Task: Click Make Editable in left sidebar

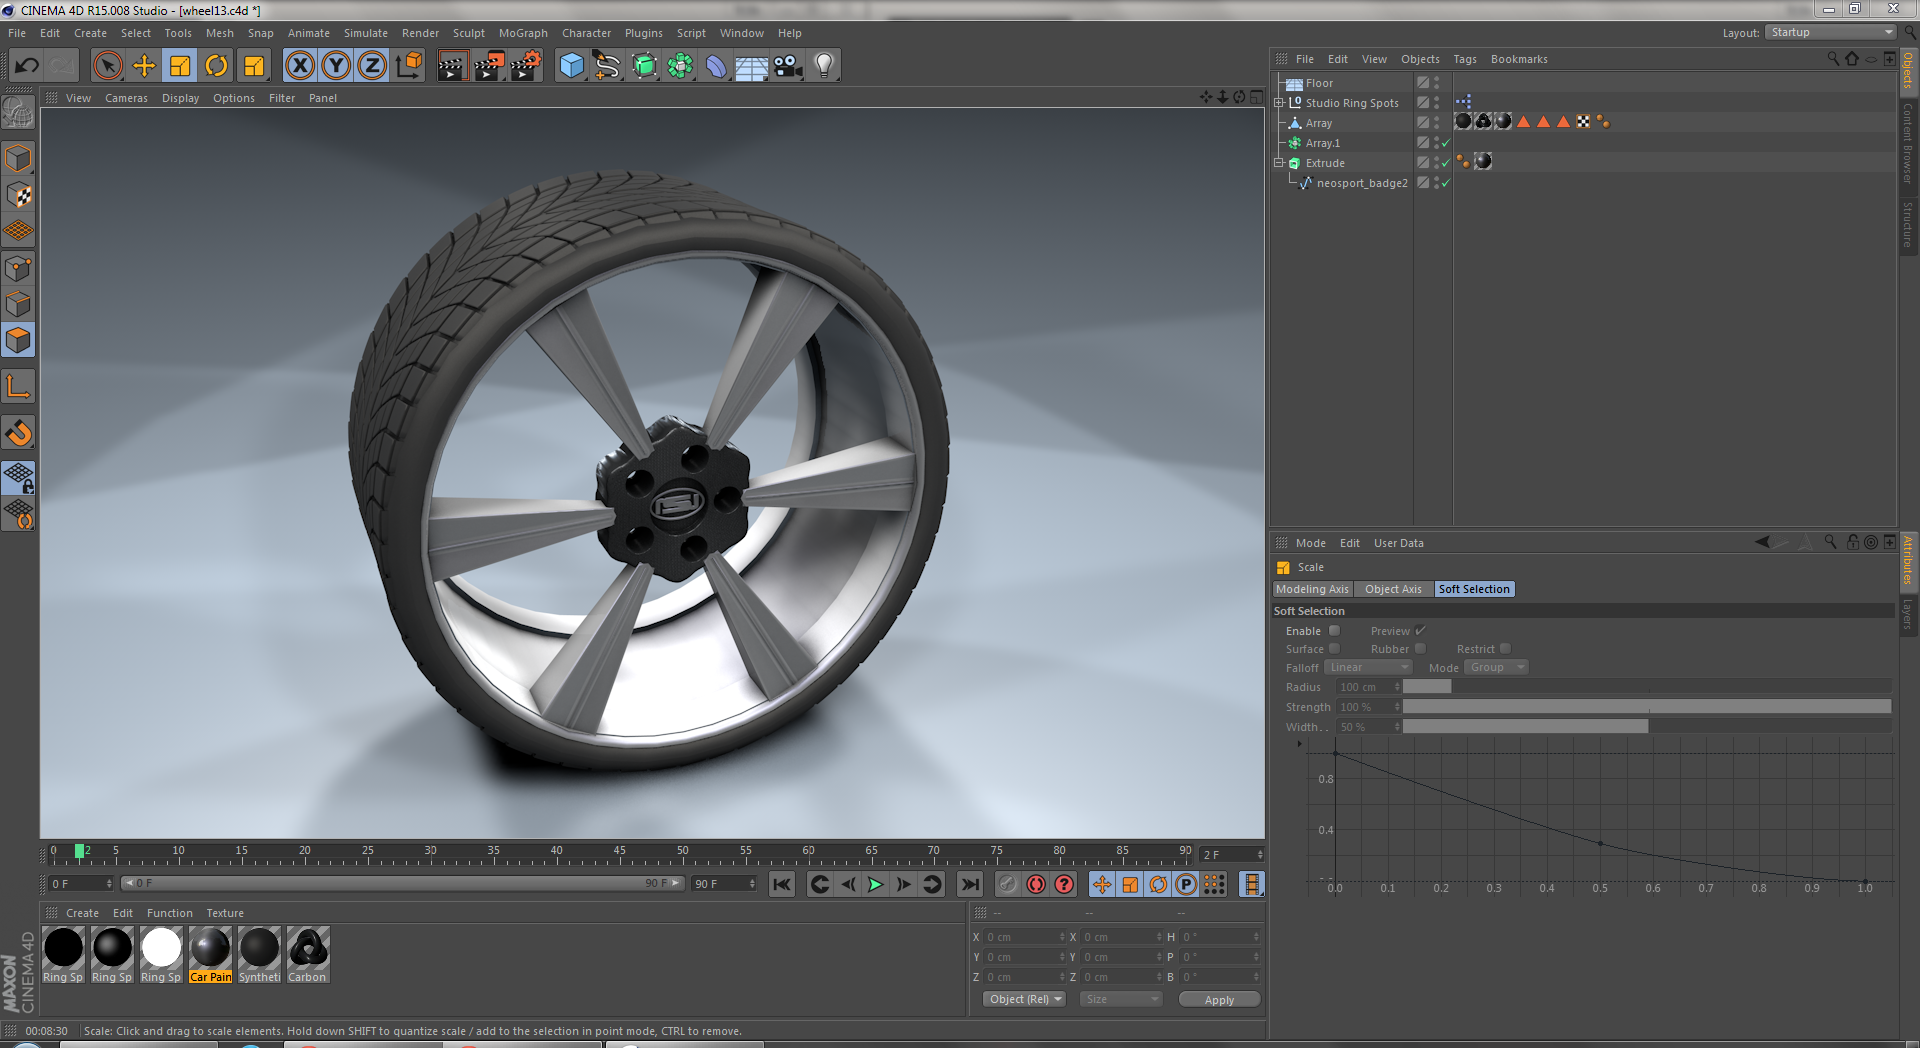Action: tap(18, 113)
